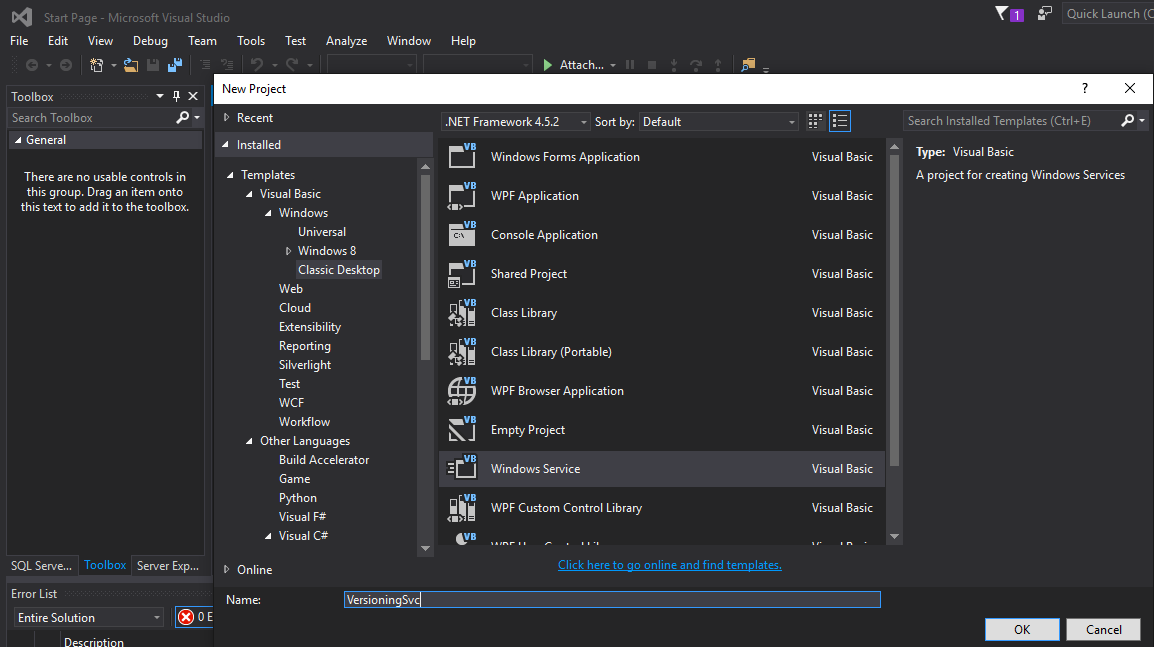Viewport: 1154px width, 647px height.
Task: Click the Search Installed Templates field
Action: [x=1012, y=121]
